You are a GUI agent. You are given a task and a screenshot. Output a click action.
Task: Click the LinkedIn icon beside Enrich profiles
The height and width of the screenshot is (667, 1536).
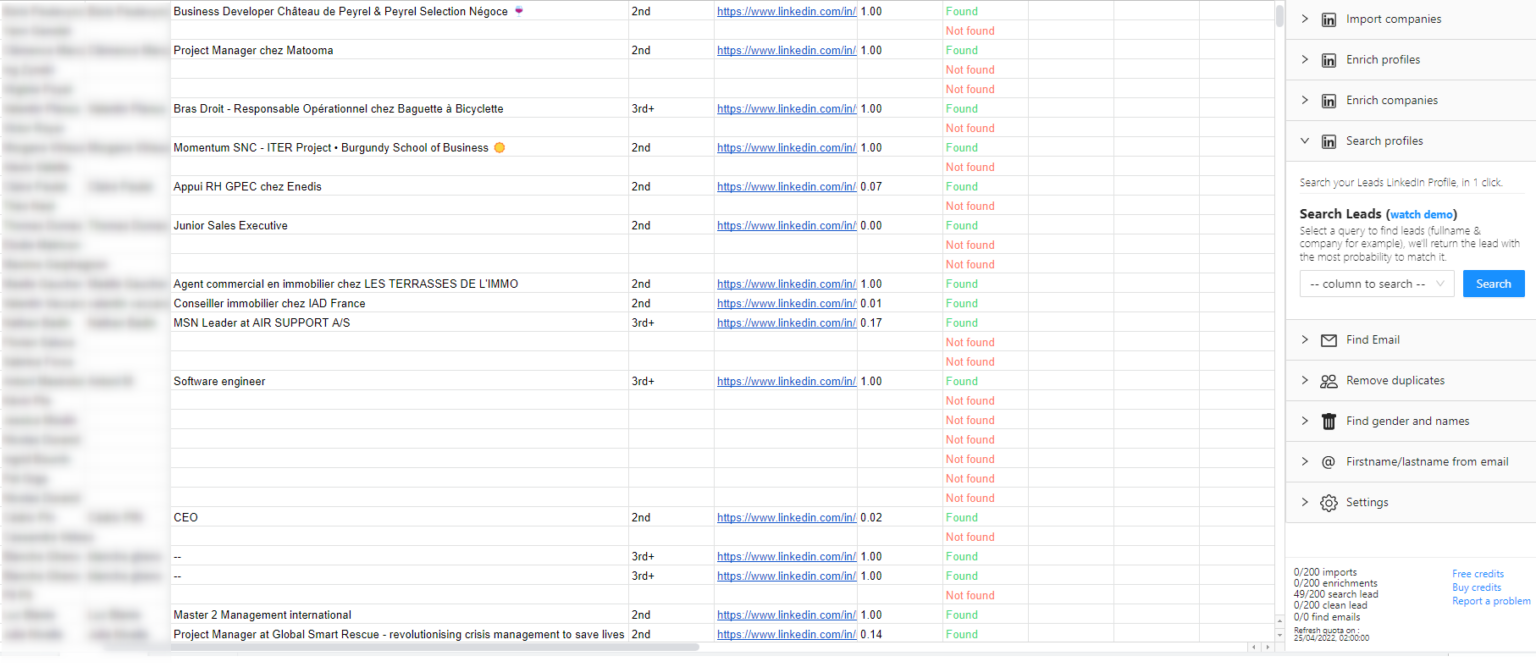(1329, 60)
